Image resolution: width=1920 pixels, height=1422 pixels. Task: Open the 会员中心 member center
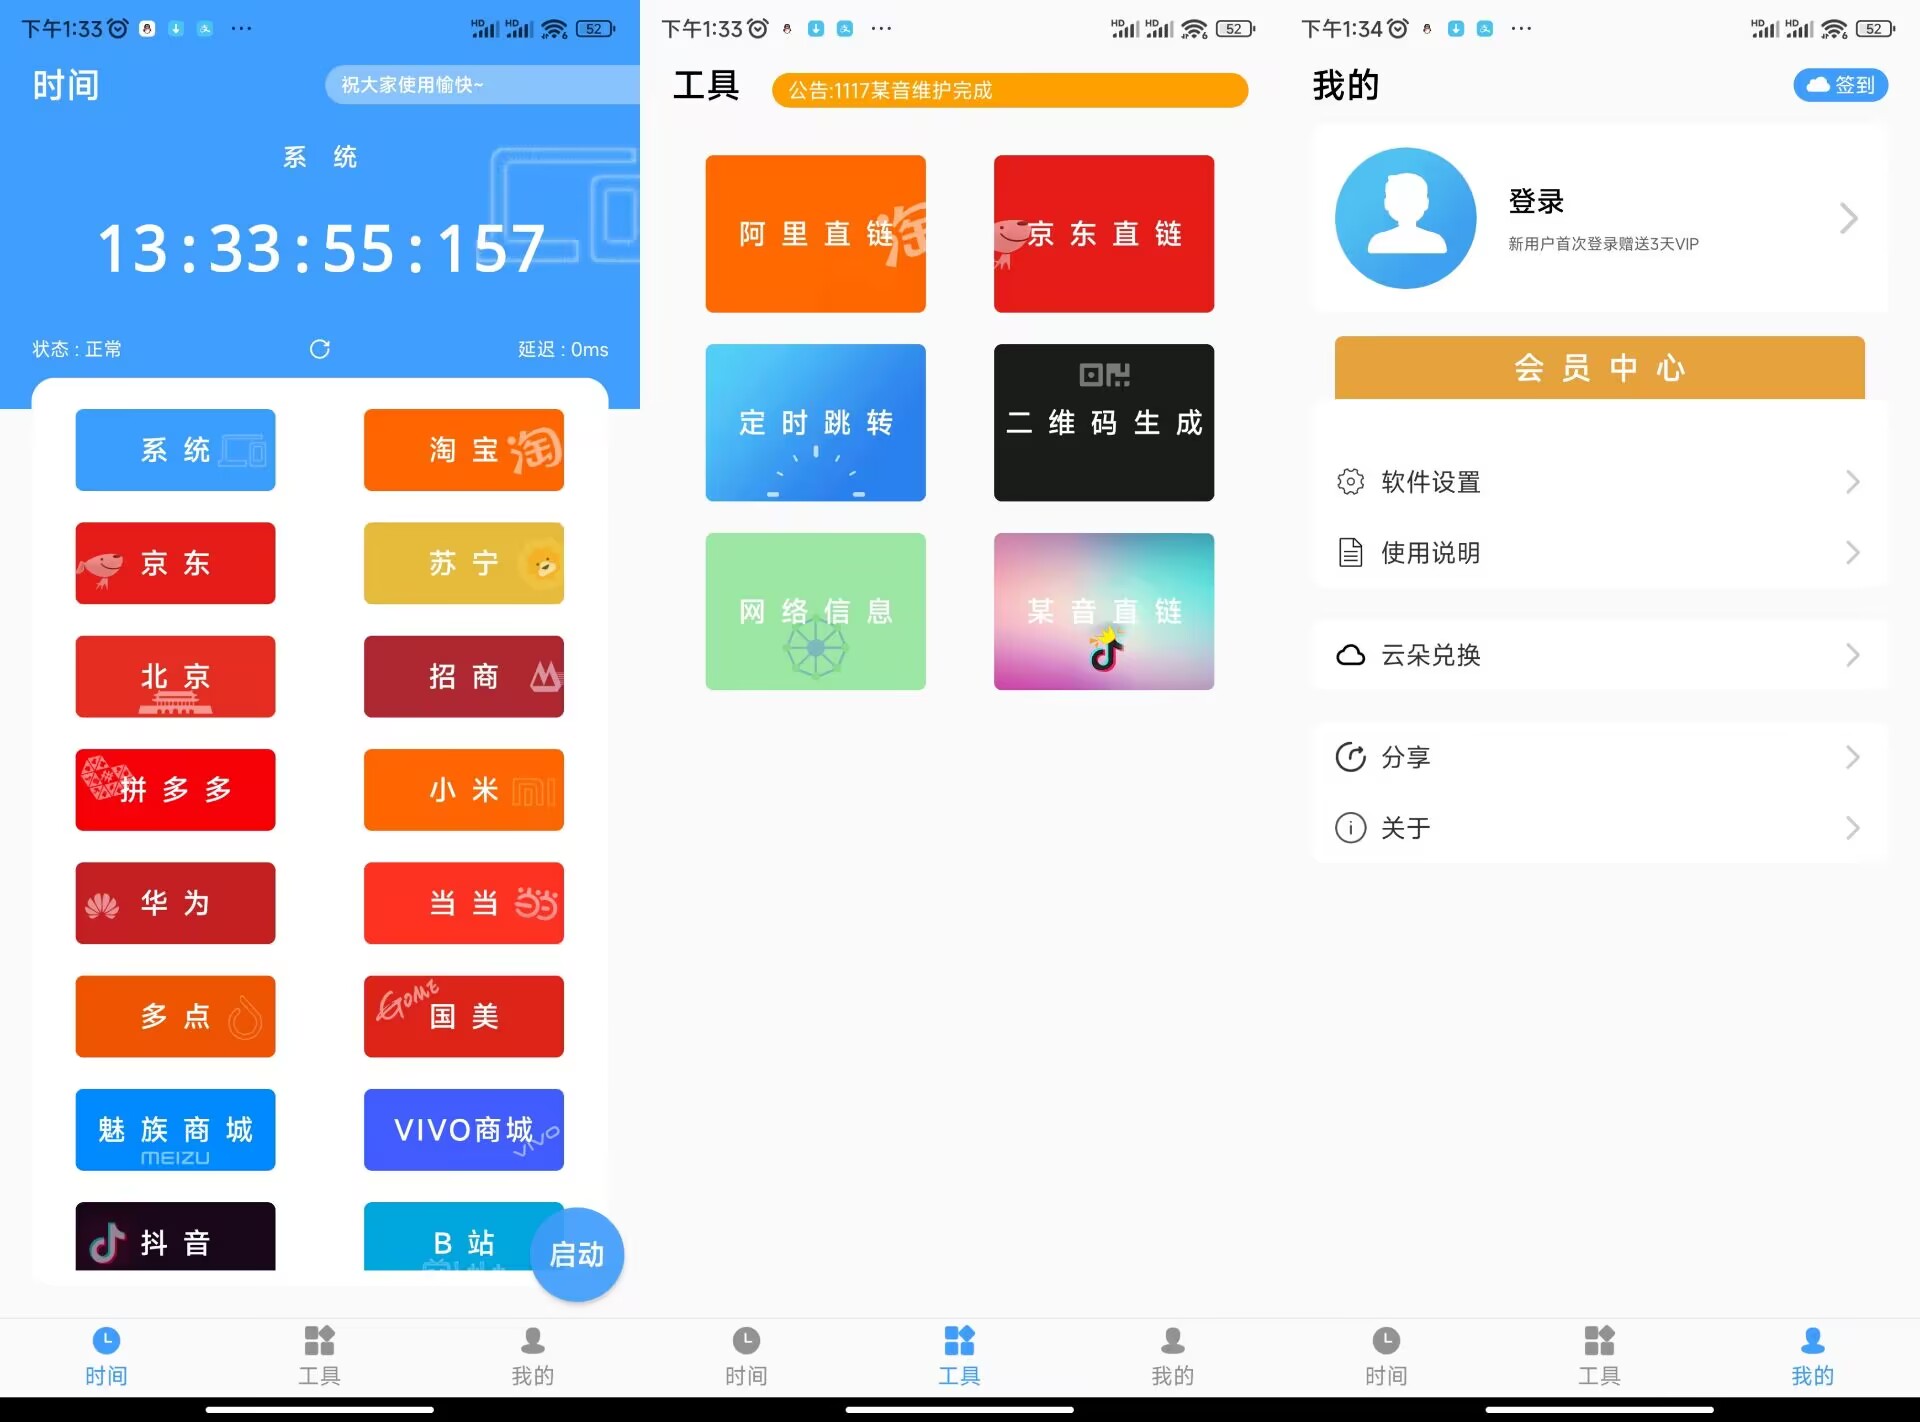coord(1598,367)
